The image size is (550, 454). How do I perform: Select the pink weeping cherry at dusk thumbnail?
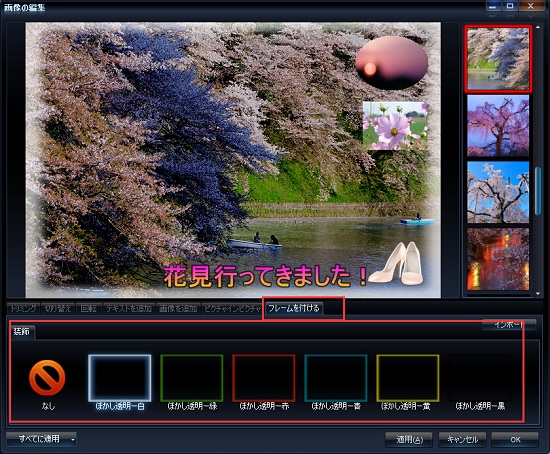click(x=498, y=125)
